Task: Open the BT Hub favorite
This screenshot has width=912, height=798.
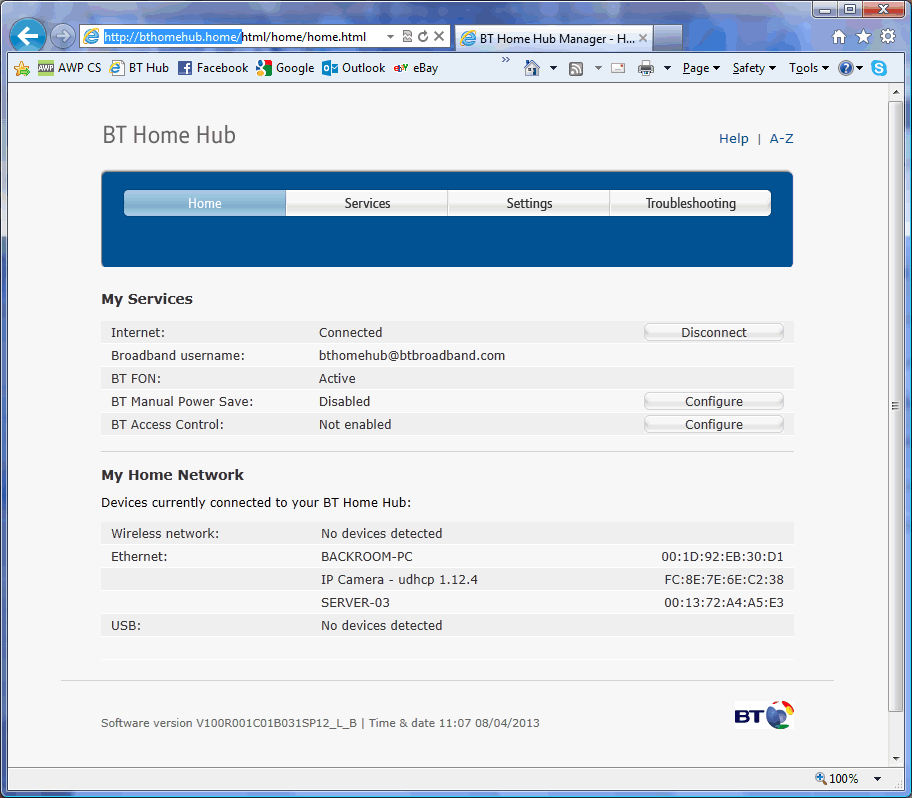Action: [x=140, y=68]
